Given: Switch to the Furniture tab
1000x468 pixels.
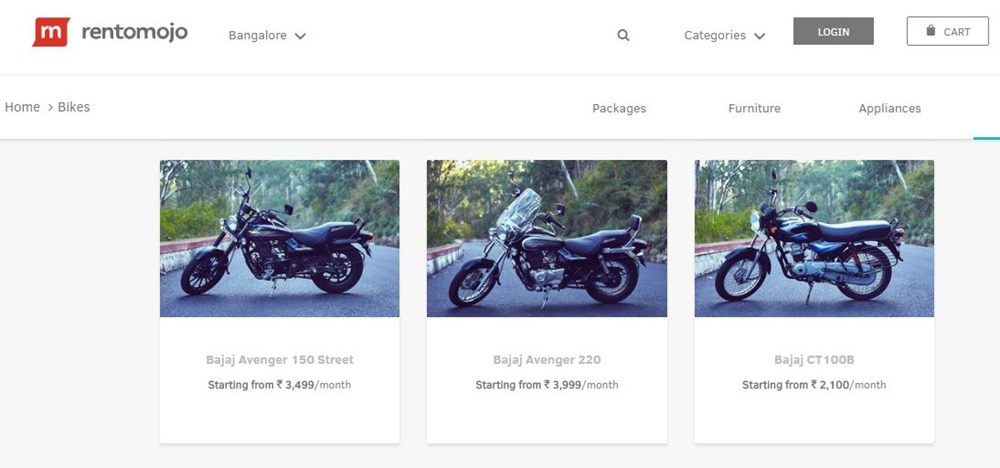Looking at the screenshot, I should (x=754, y=108).
